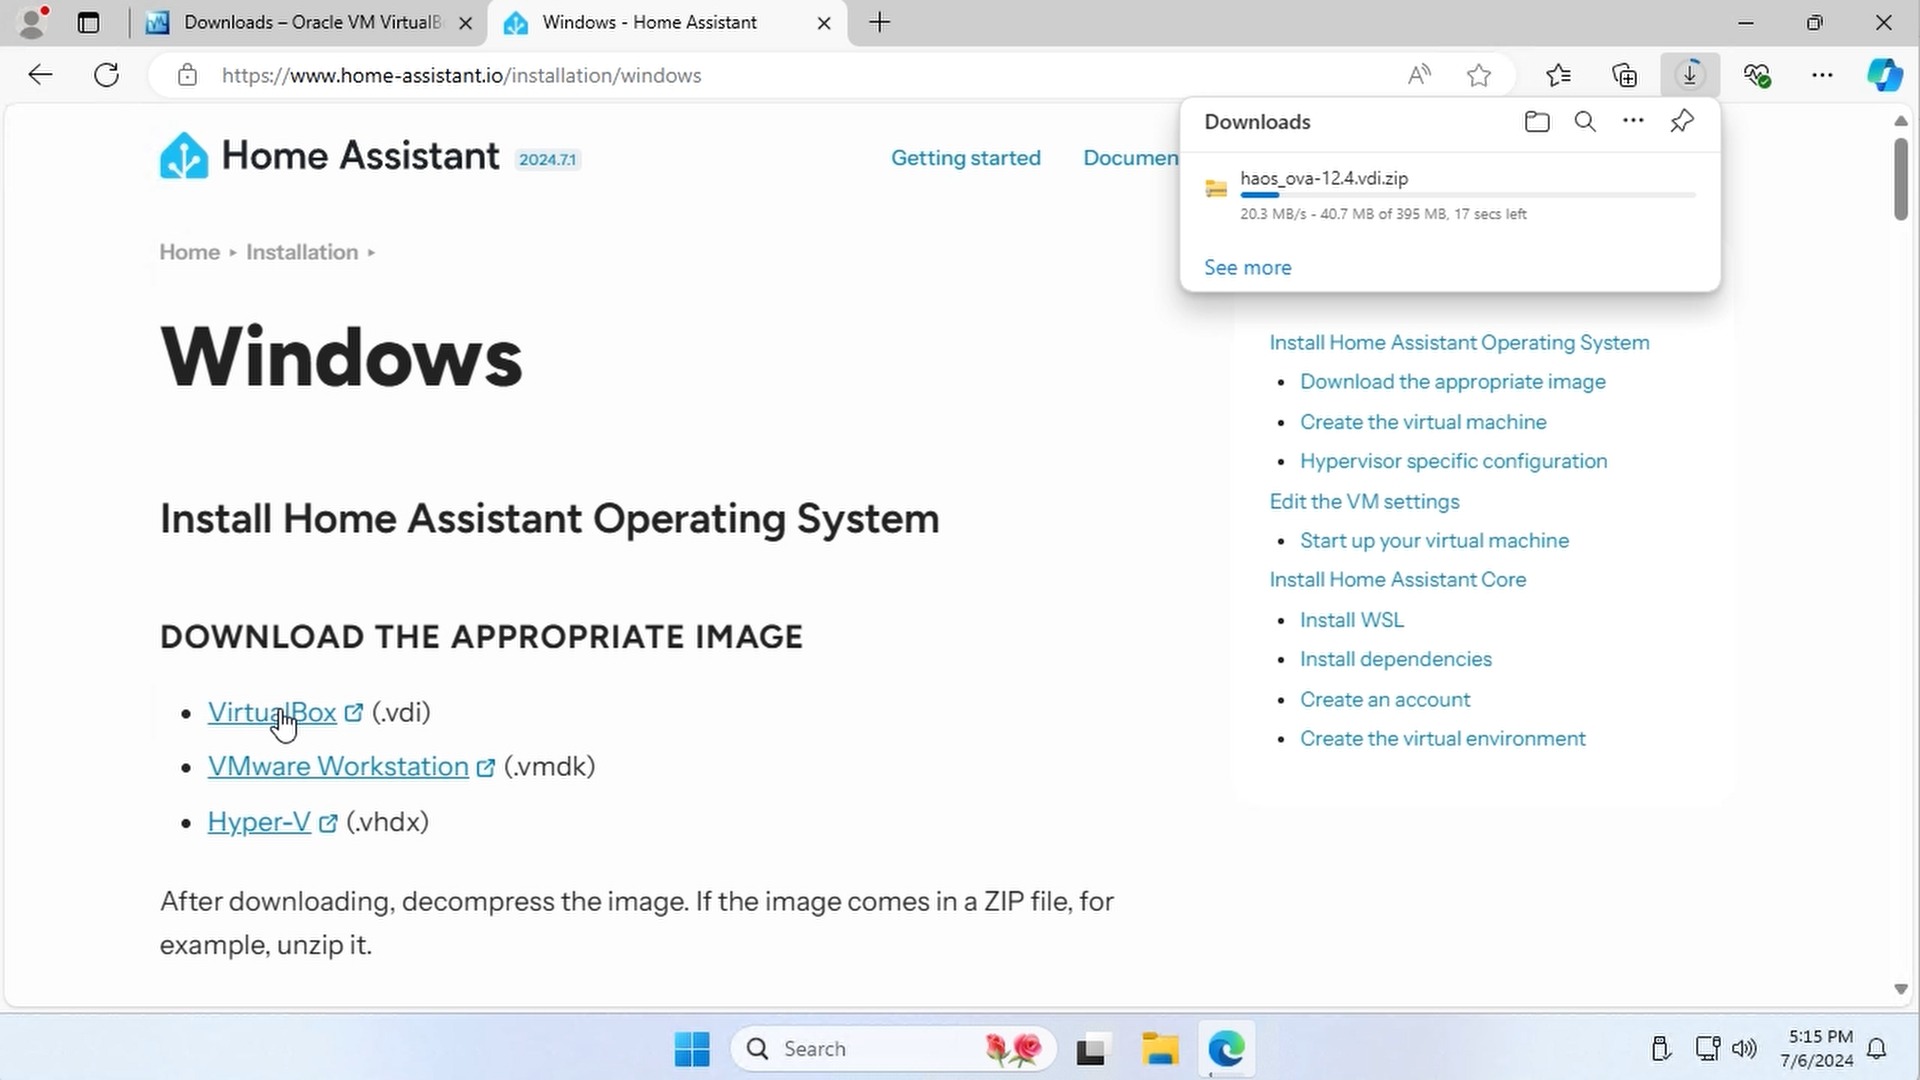The width and height of the screenshot is (1920, 1080).
Task: Search within the Downloads flyout
Action: click(x=1585, y=121)
